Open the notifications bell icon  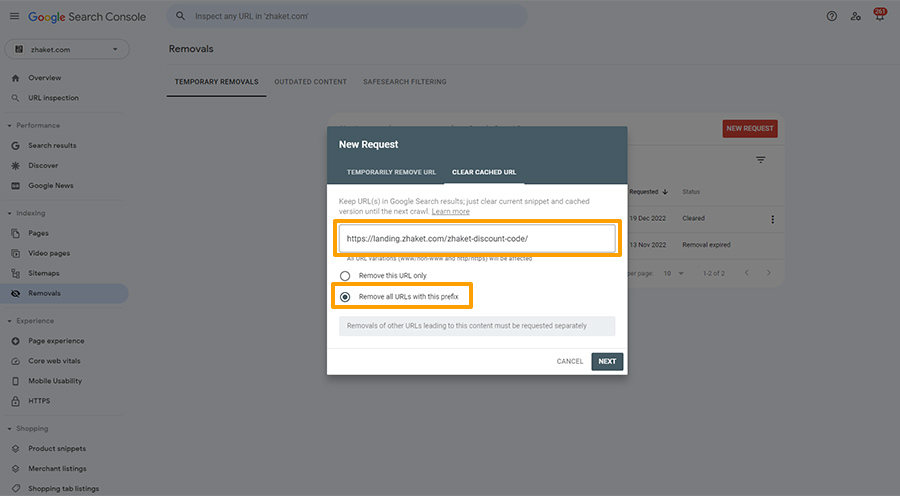pos(879,15)
